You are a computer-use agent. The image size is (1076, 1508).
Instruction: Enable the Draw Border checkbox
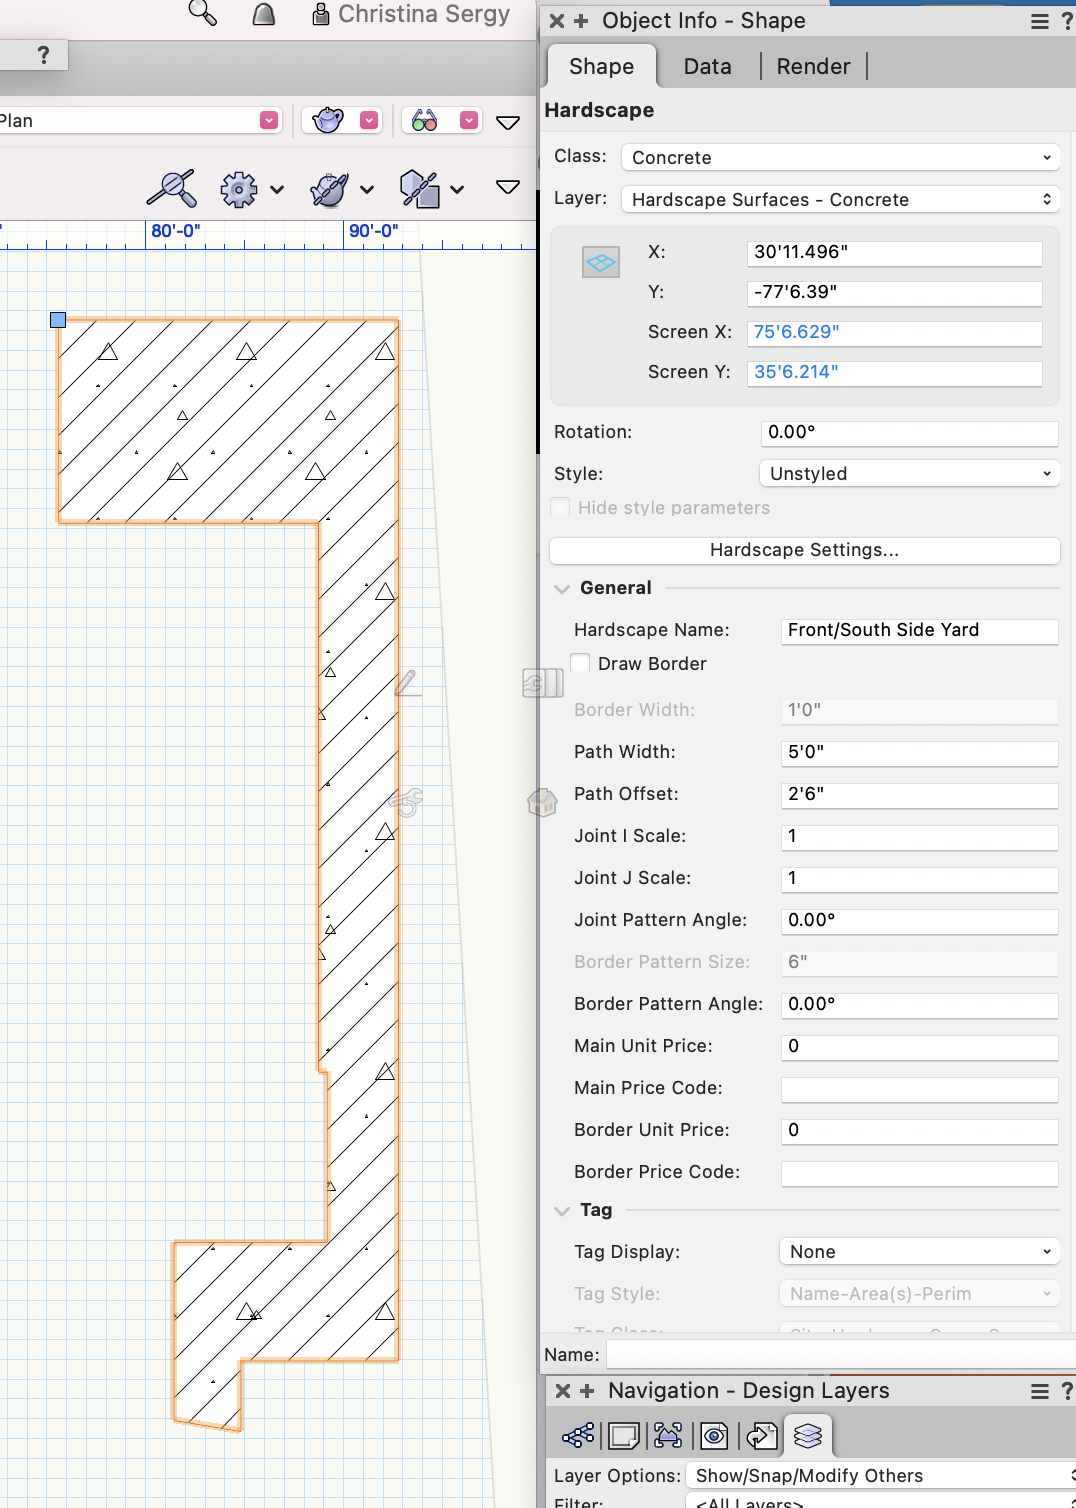[x=581, y=663]
